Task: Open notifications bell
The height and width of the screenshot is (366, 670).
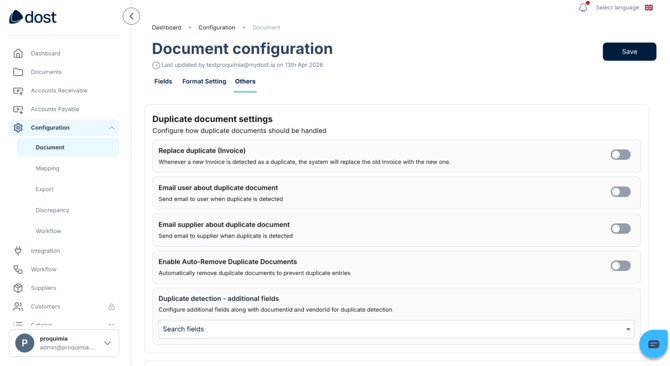Action: point(583,7)
